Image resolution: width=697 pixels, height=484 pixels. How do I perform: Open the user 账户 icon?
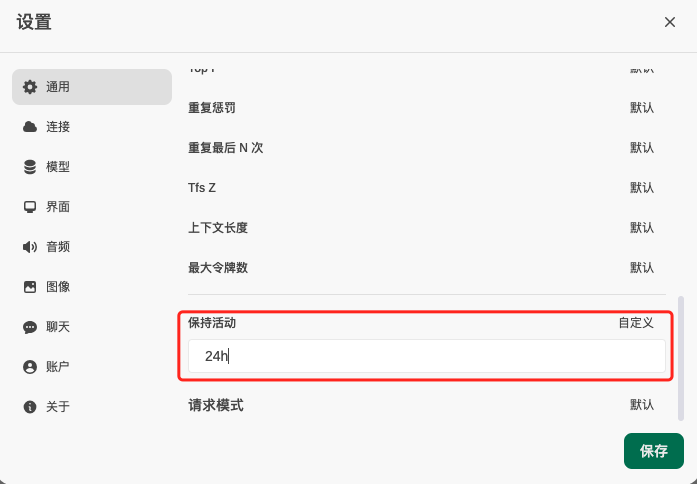point(30,367)
